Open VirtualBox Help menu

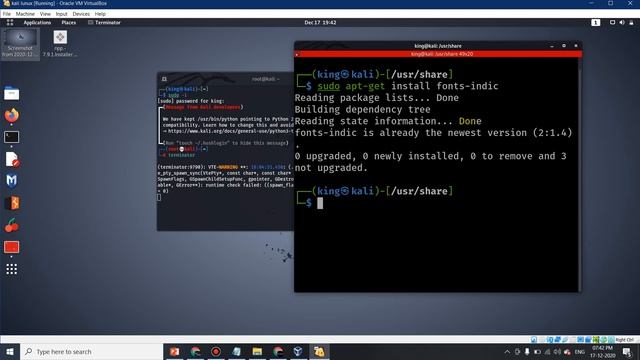tap(100, 14)
